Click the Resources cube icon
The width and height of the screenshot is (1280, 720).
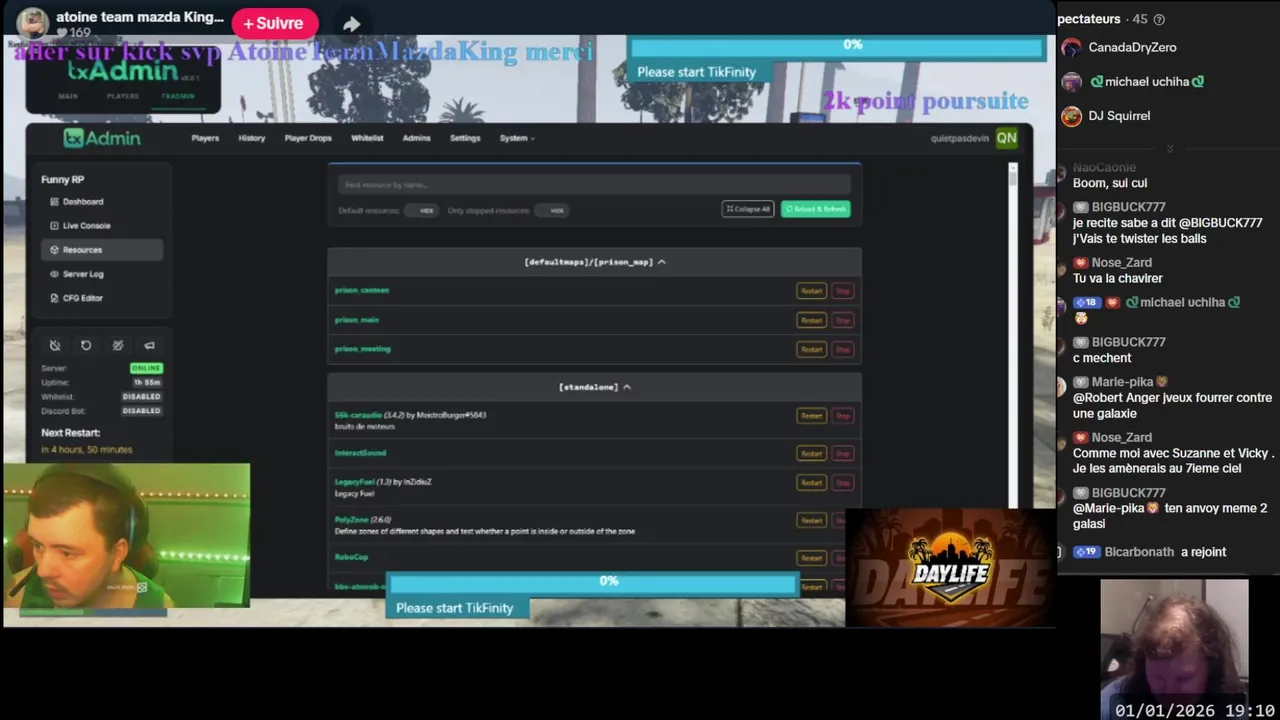click(x=55, y=249)
